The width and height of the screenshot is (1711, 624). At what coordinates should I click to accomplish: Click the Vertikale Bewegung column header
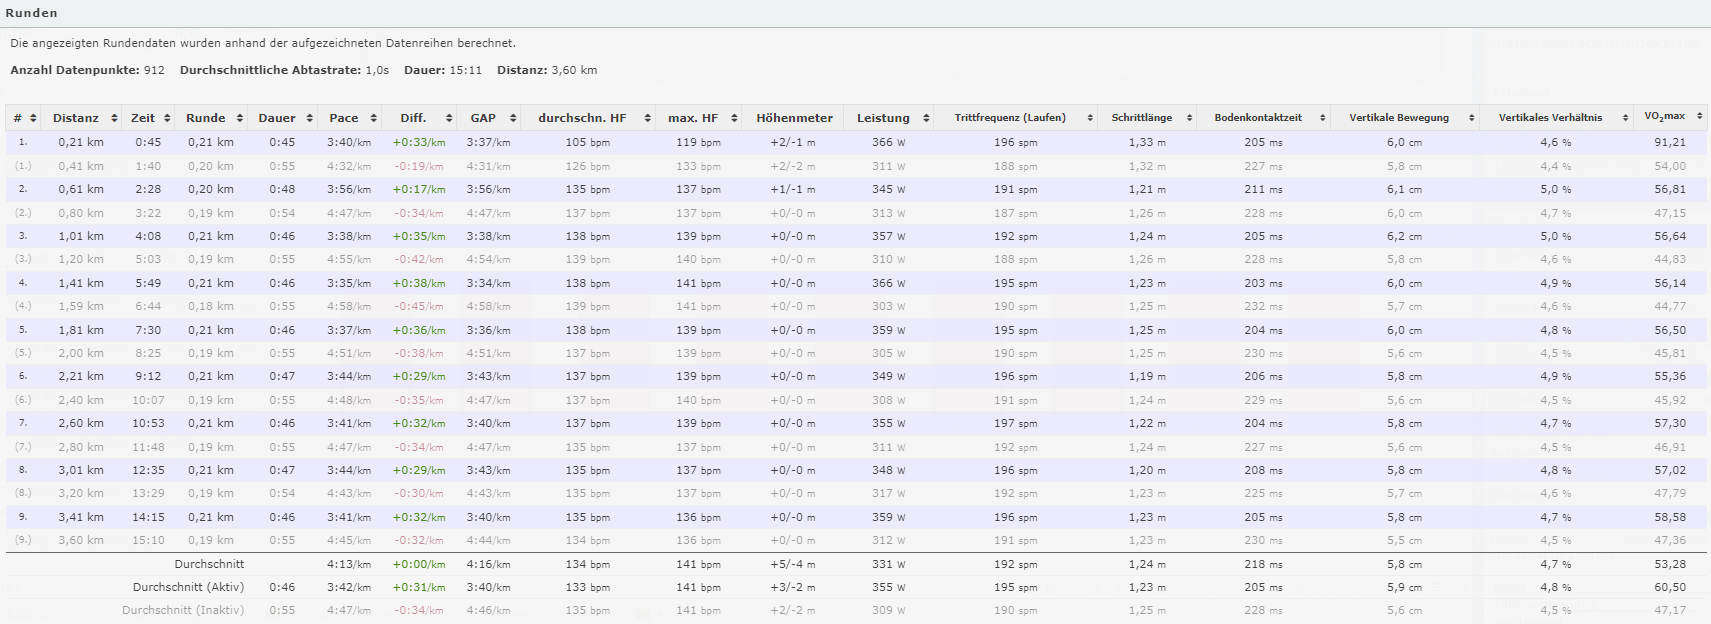(1398, 118)
